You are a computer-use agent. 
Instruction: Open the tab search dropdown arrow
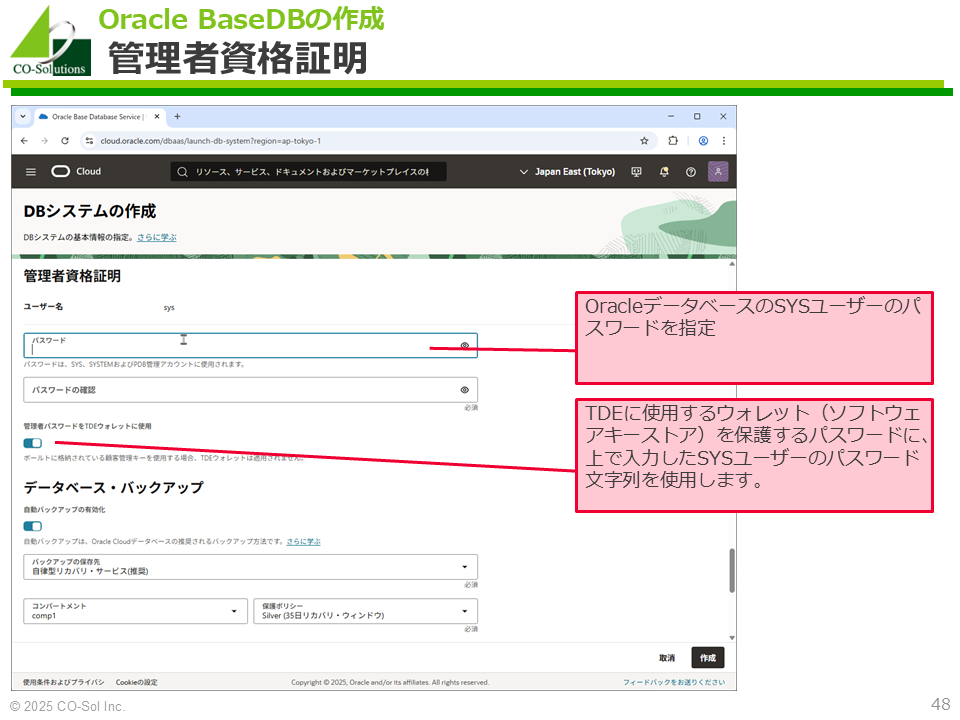point(23,116)
